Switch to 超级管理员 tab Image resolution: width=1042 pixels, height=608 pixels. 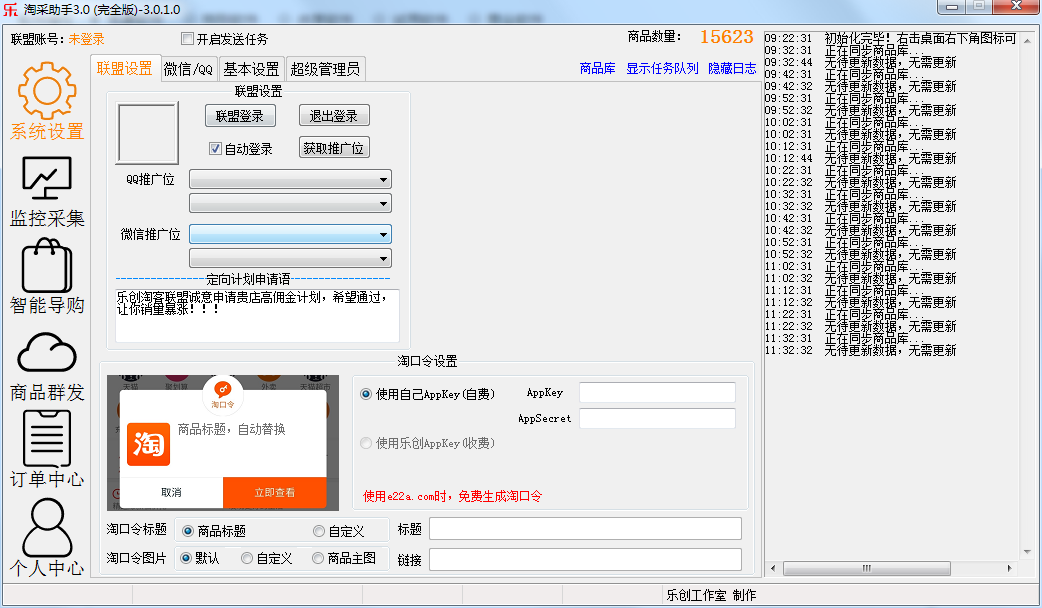(x=325, y=69)
